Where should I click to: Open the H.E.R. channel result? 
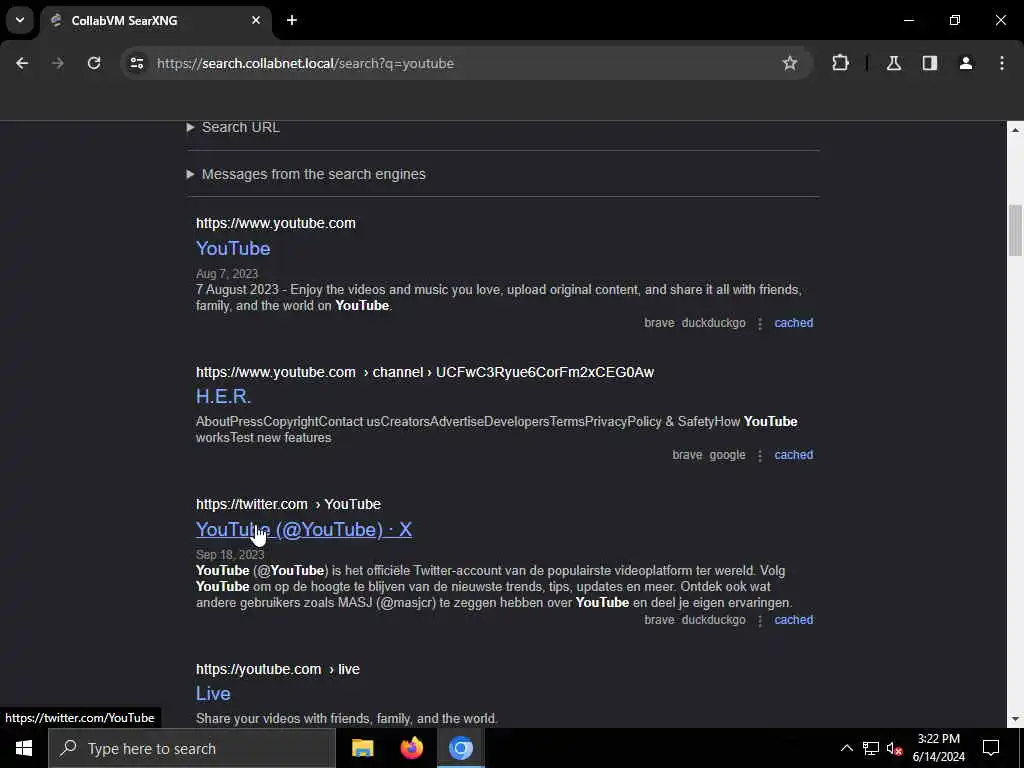click(x=223, y=396)
